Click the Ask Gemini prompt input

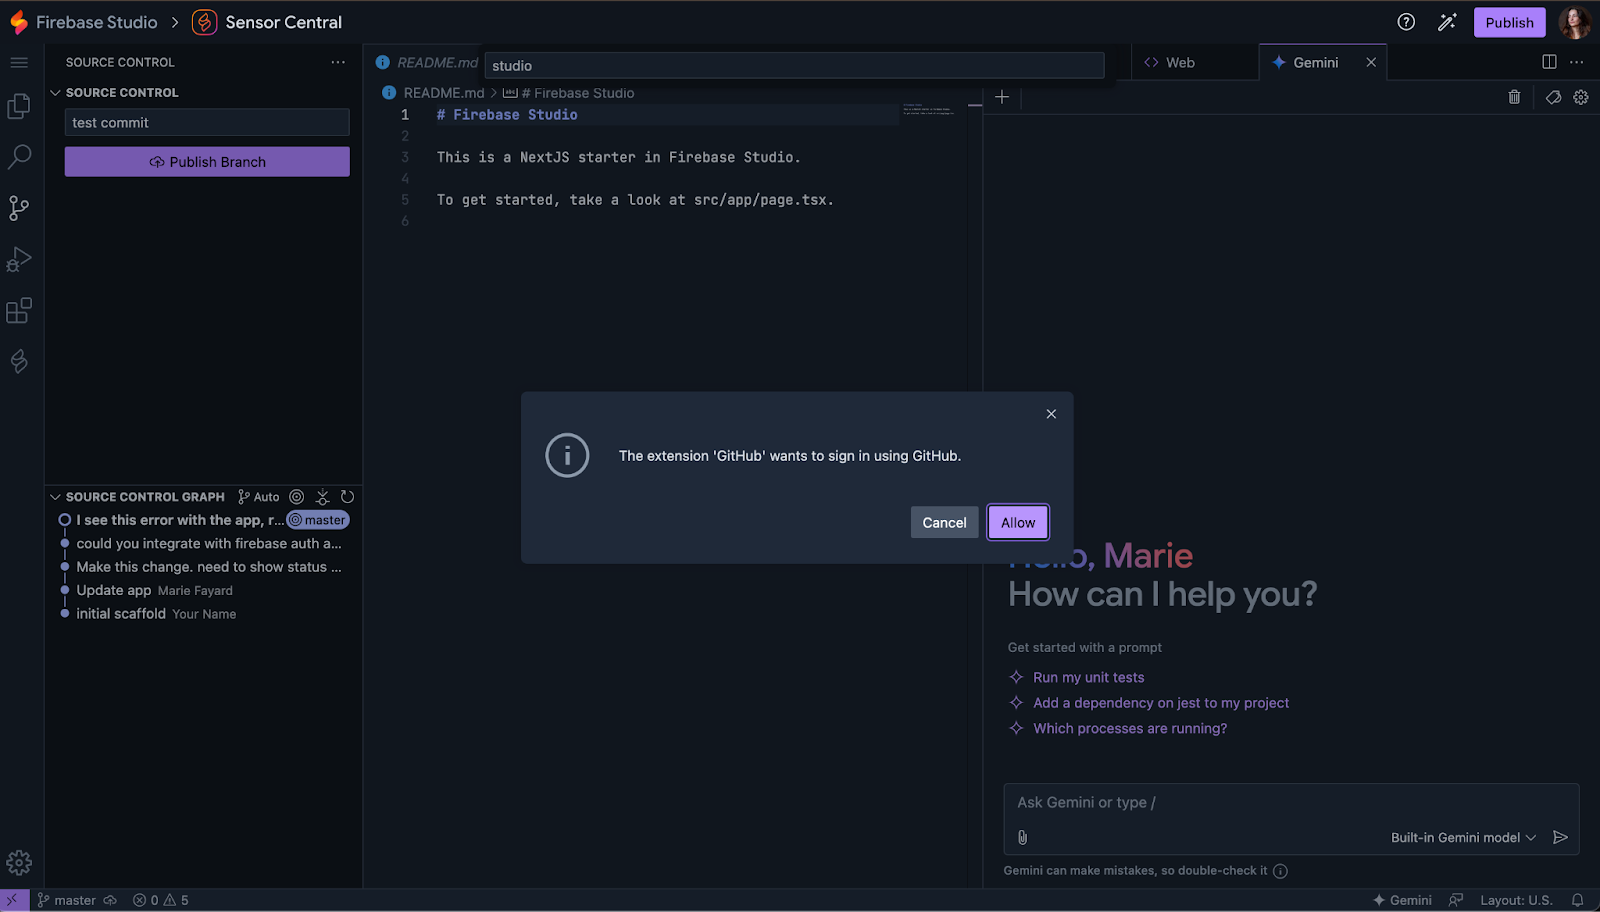(x=1291, y=803)
